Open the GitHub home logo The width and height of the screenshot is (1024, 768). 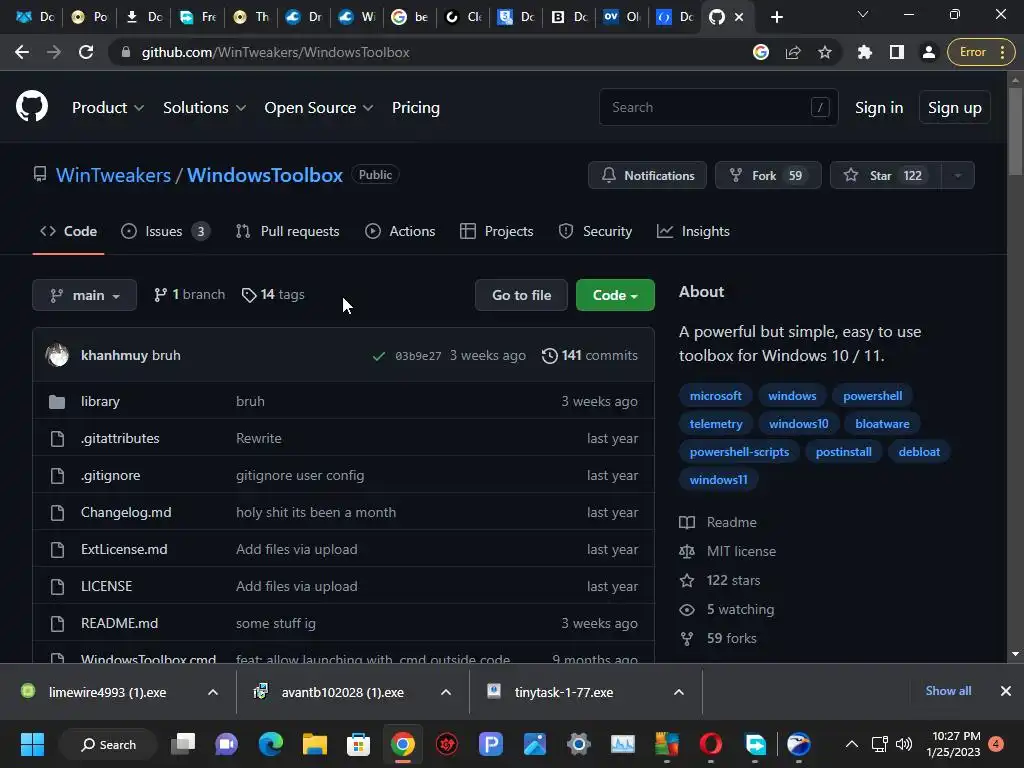click(x=32, y=107)
